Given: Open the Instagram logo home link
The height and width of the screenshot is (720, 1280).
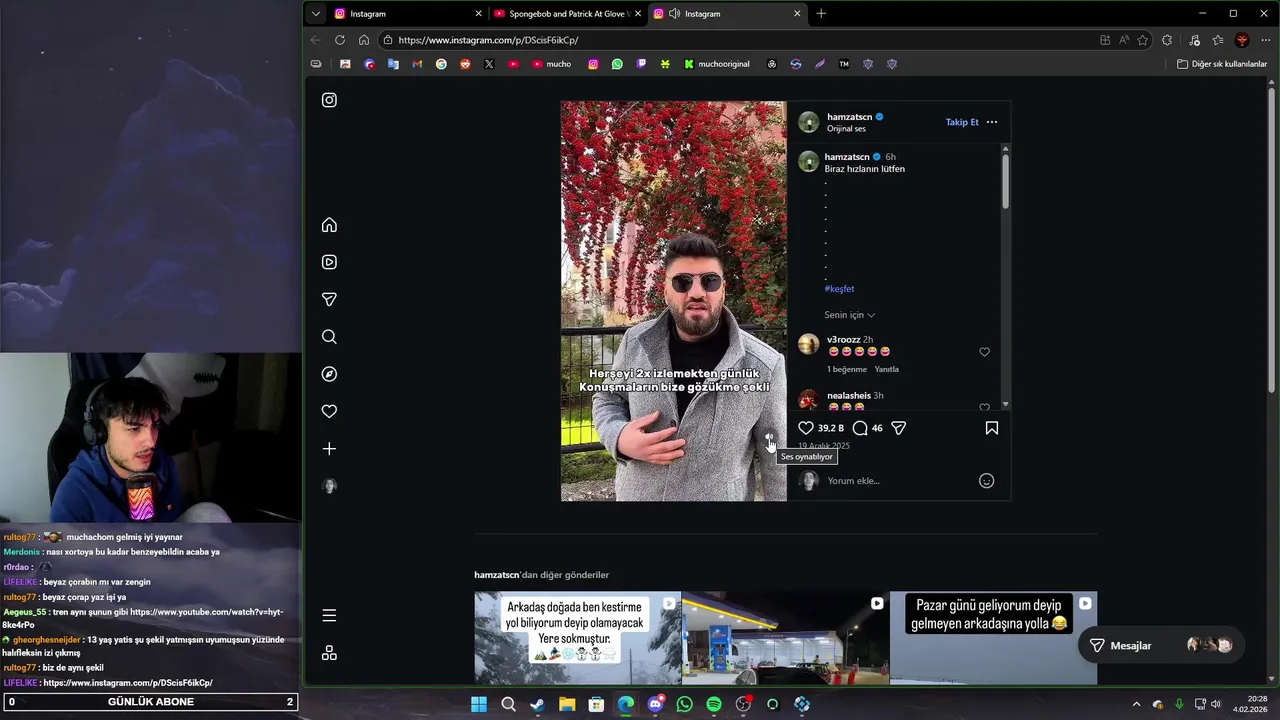Looking at the screenshot, I should click(329, 100).
